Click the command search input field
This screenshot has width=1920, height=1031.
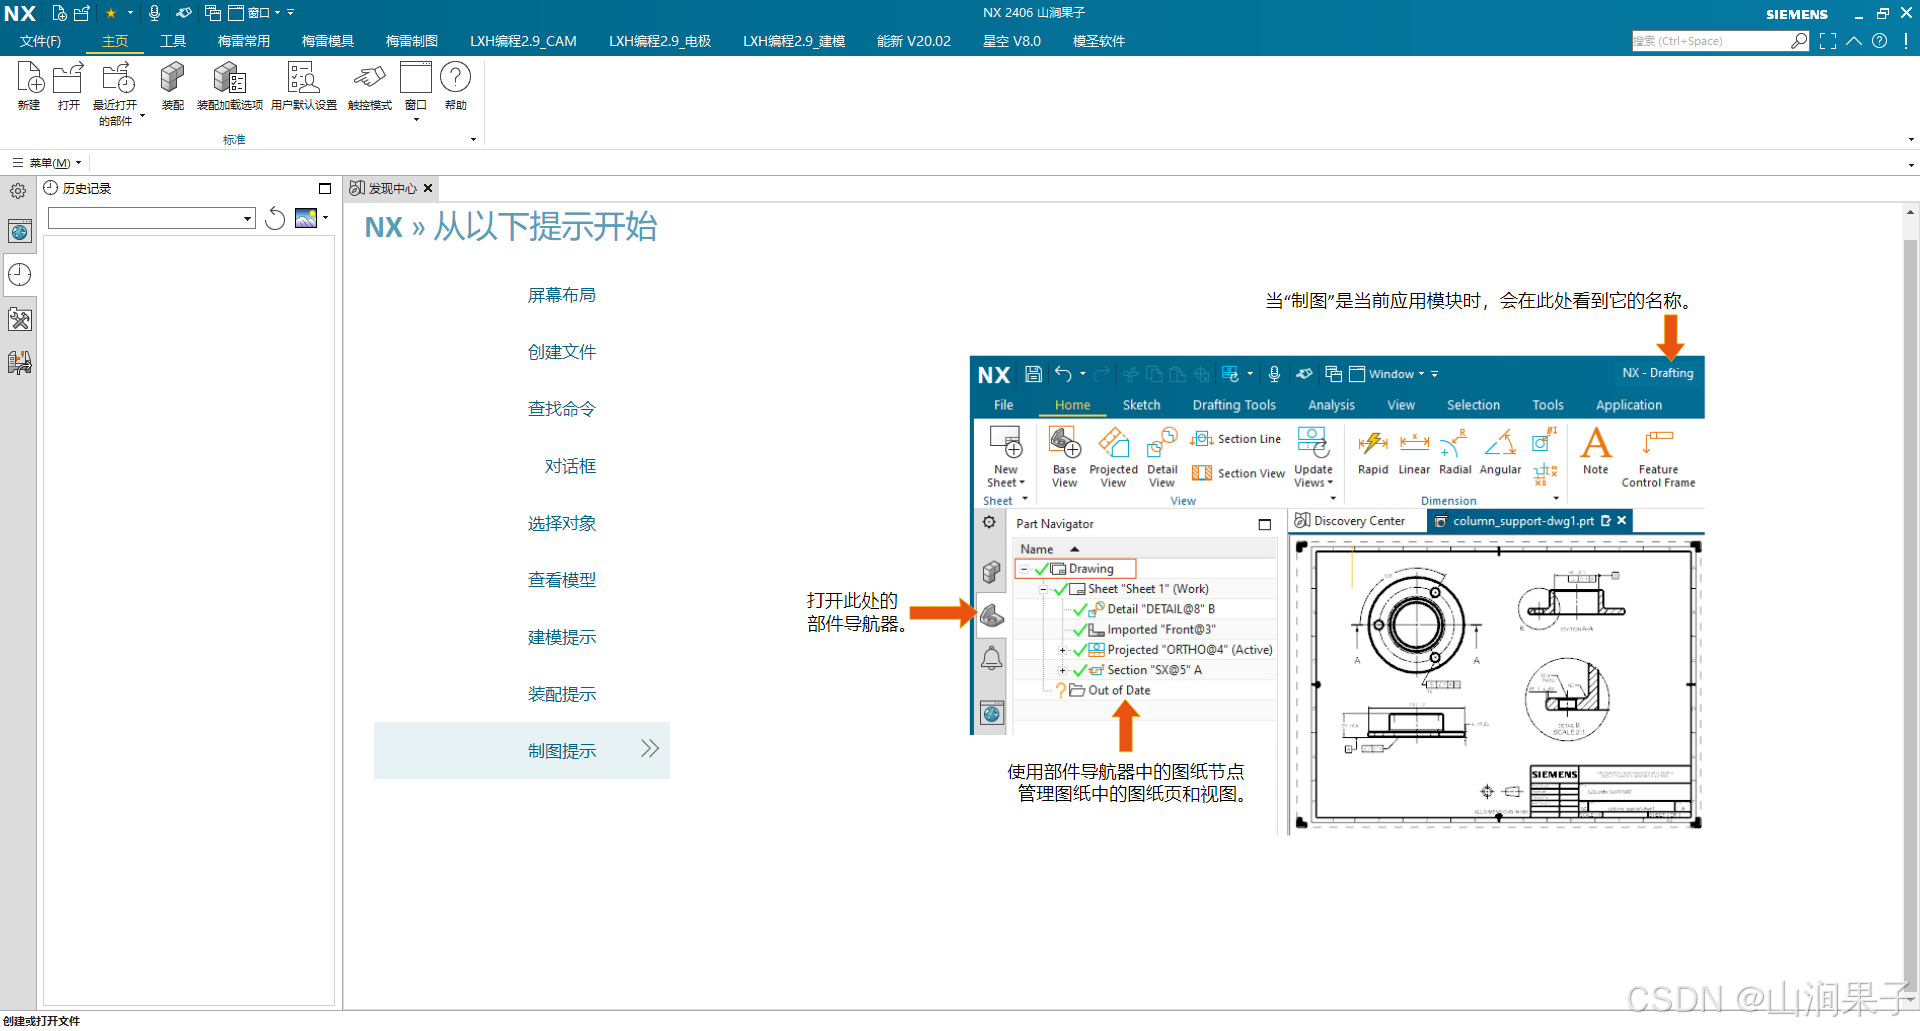pyautogui.click(x=1710, y=41)
